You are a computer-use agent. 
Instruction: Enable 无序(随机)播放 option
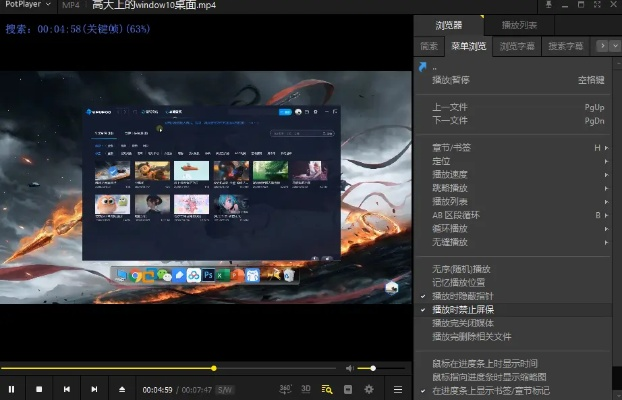pyautogui.click(x=513, y=269)
